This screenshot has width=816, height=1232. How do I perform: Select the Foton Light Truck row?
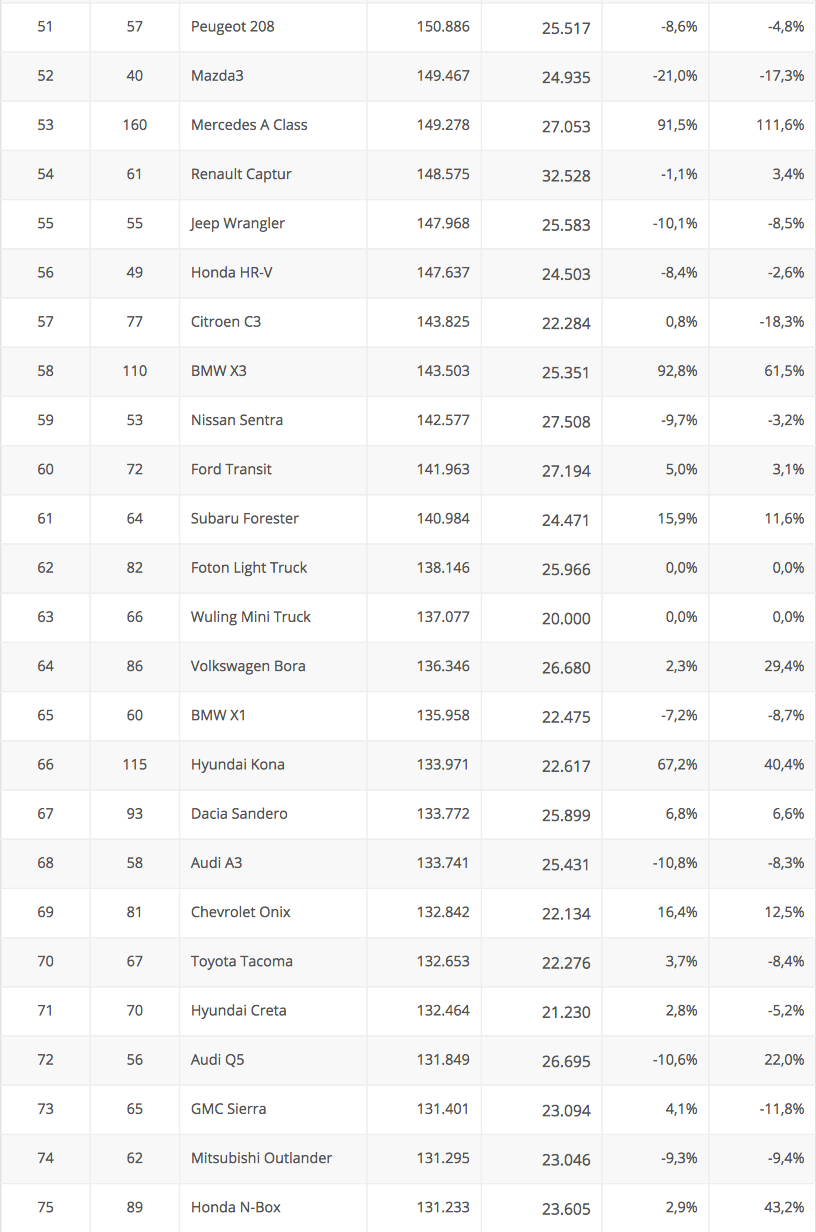pos(408,567)
